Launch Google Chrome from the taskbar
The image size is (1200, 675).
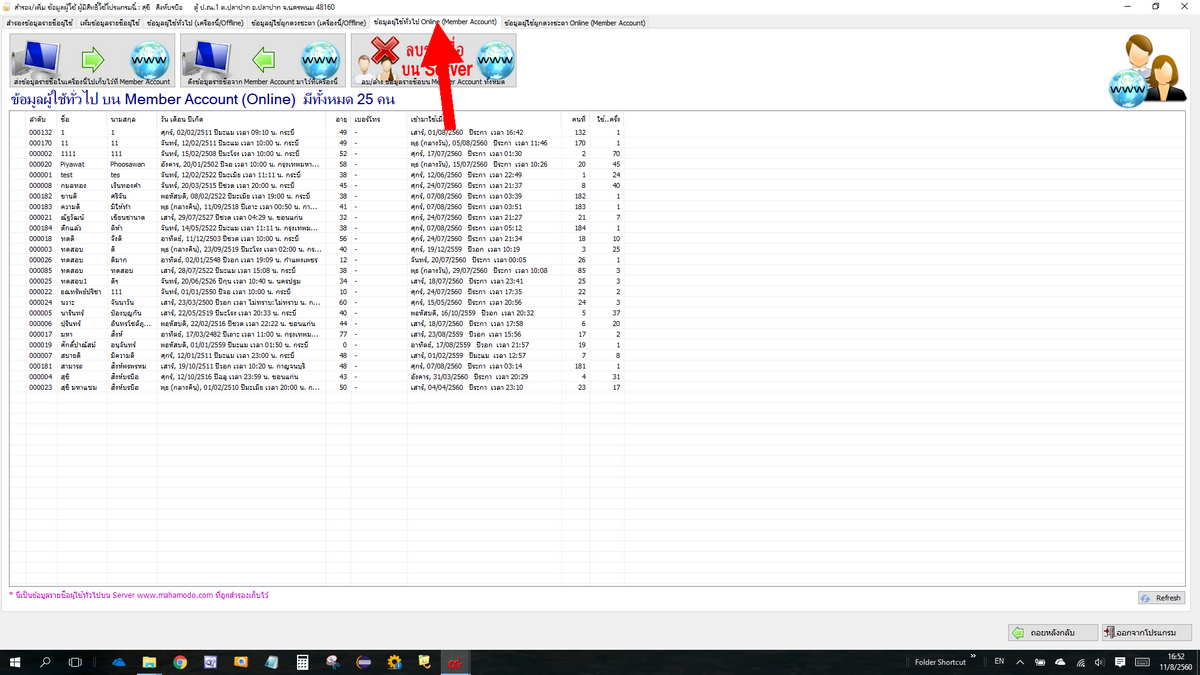180,662
